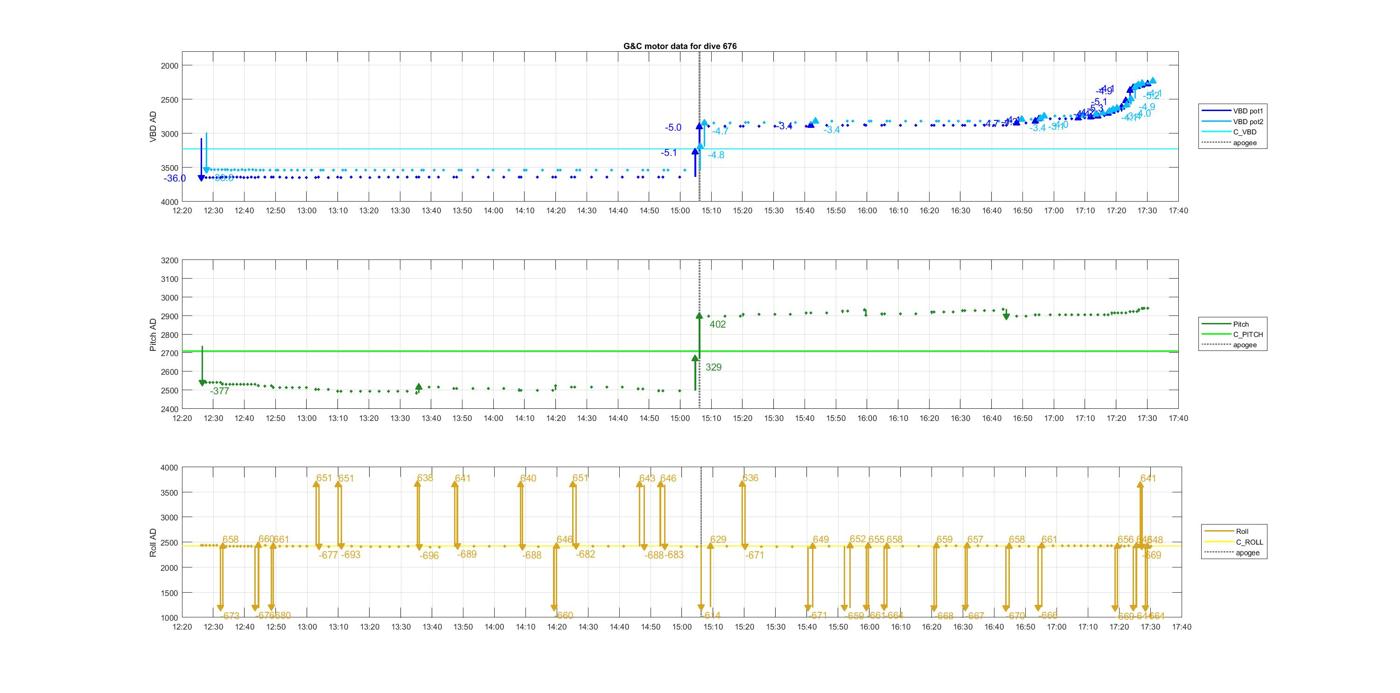Click the '638' roll label
Screen dimensions: 1400x693
425,478
